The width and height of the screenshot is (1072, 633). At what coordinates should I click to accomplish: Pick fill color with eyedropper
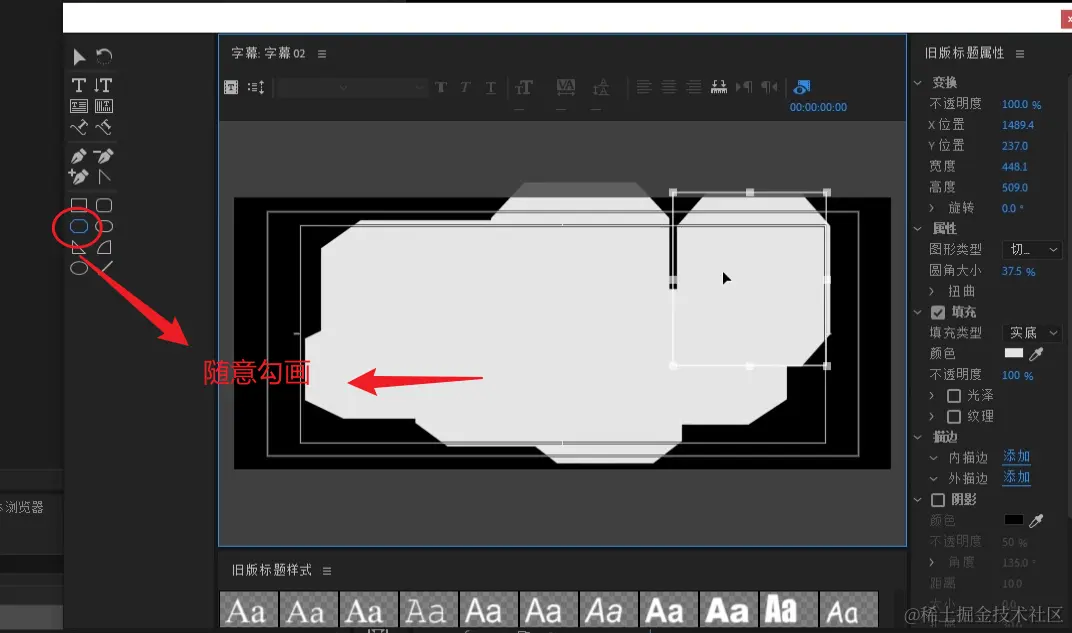[1036, 354]
